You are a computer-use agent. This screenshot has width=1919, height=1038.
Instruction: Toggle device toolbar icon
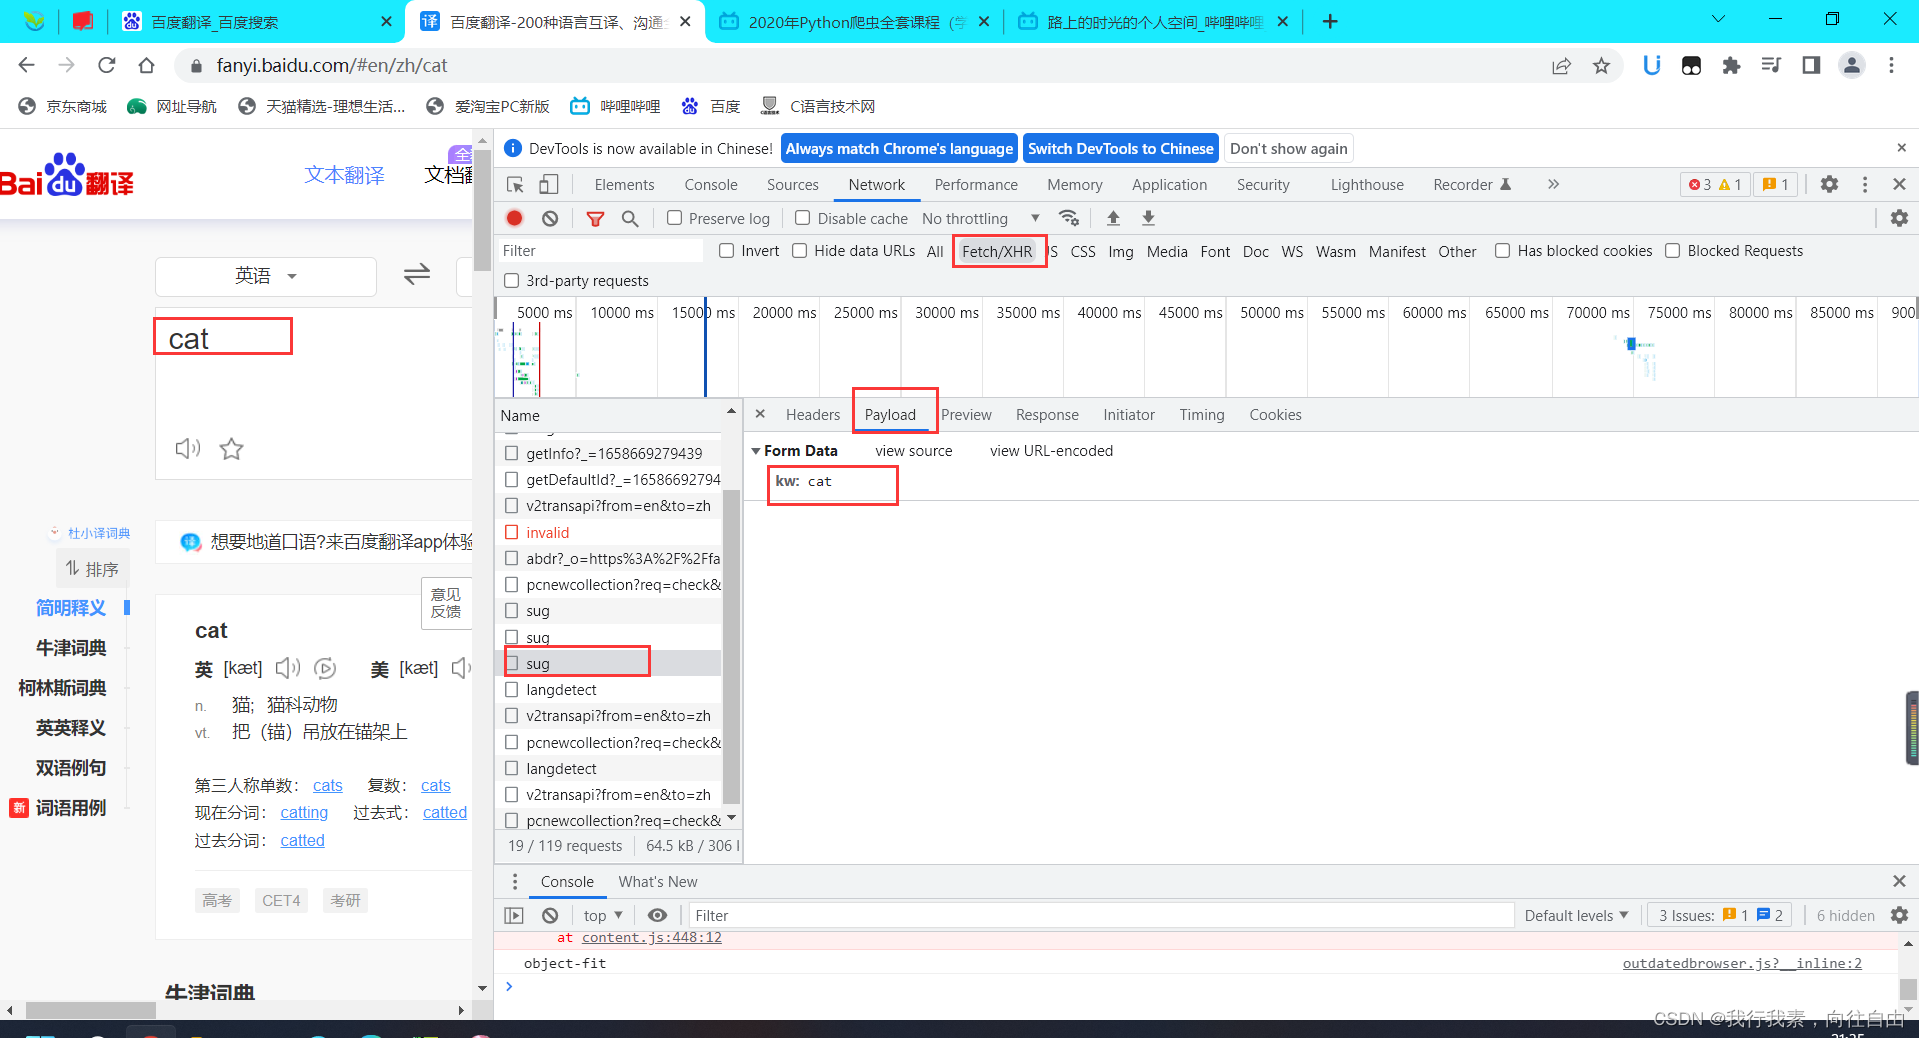549,185
